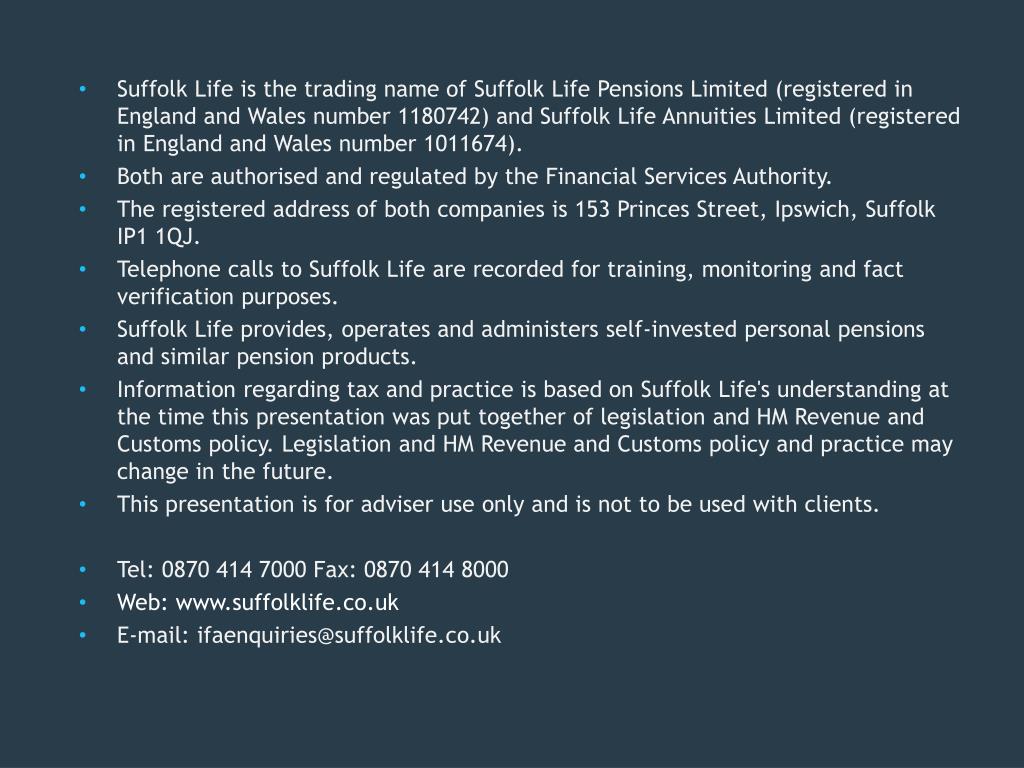
Task: Click the bullet beside 'Telephone calls to Suffolk Life'
Action: [x=82, y=269]
